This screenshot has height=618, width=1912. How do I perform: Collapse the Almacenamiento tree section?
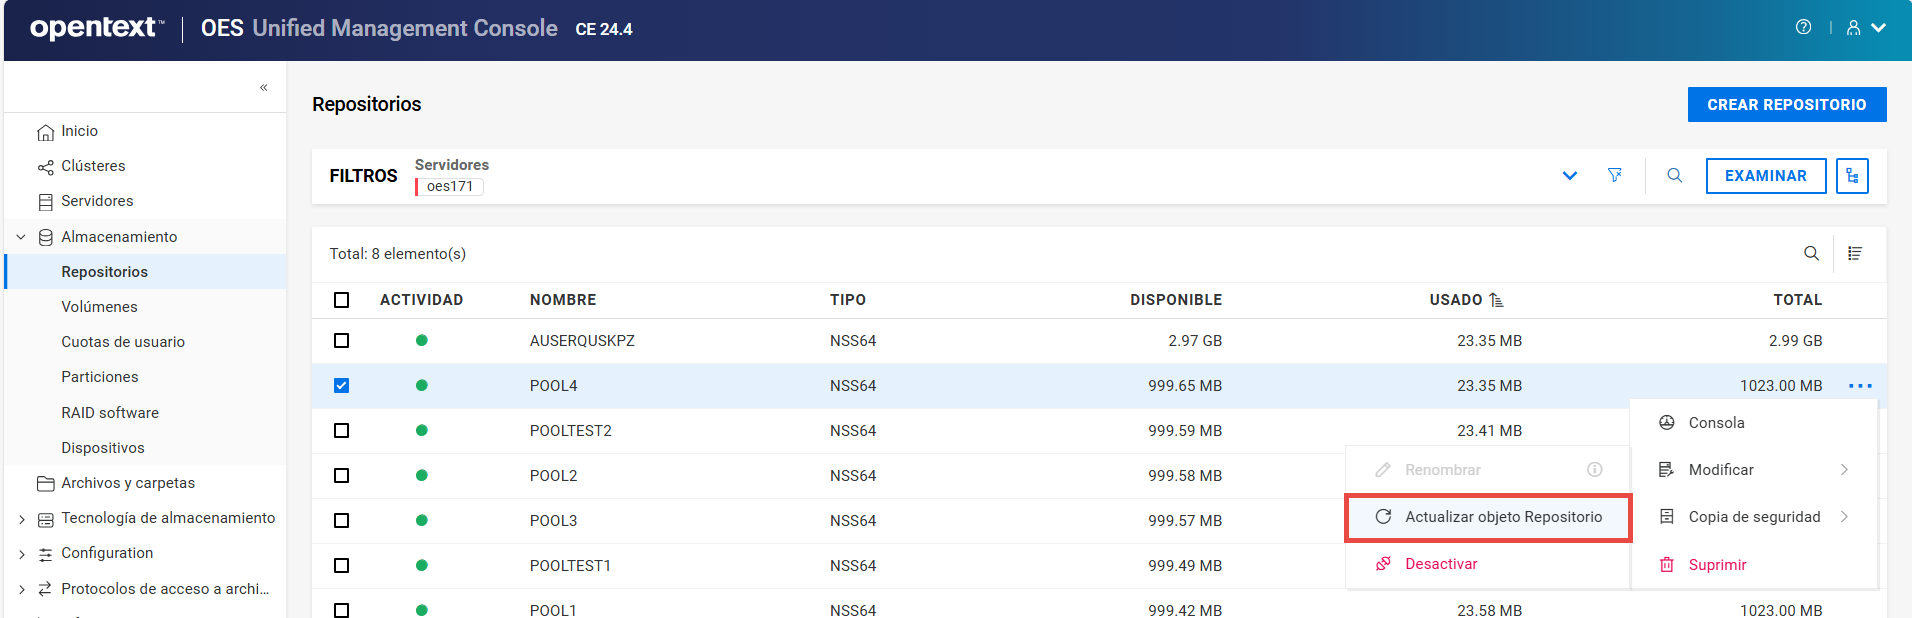21,237
